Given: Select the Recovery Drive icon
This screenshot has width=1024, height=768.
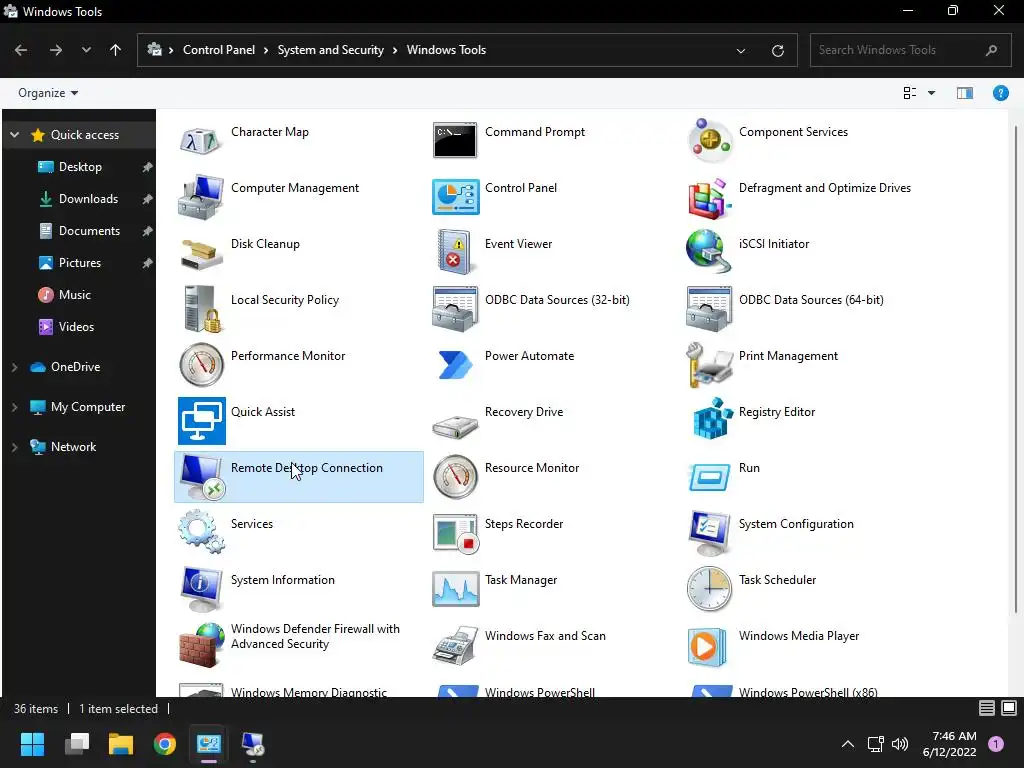Looking at the screenshot, I should point(455,426).
